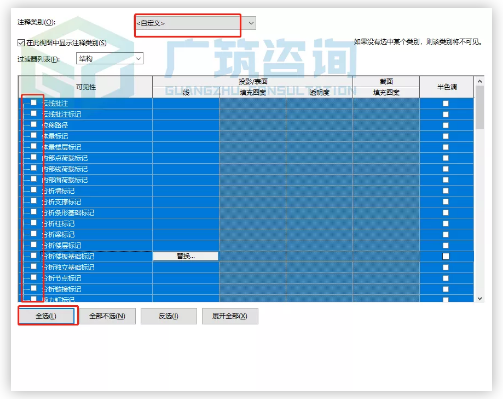Click the 展开全部(X) expand all button
Viewport: 503px width, 399px height.
pyautogui.click(x=230, y=316)
